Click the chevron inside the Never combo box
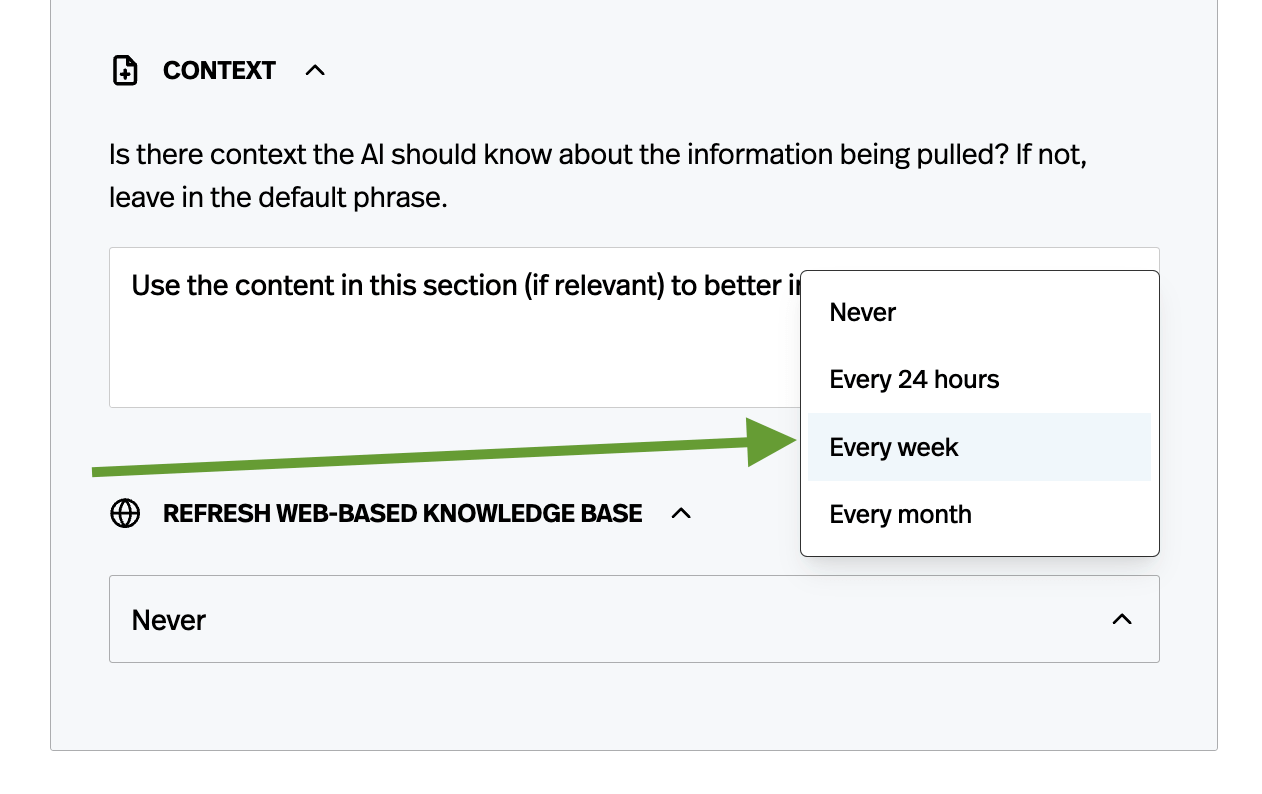 coord(1122,620)
